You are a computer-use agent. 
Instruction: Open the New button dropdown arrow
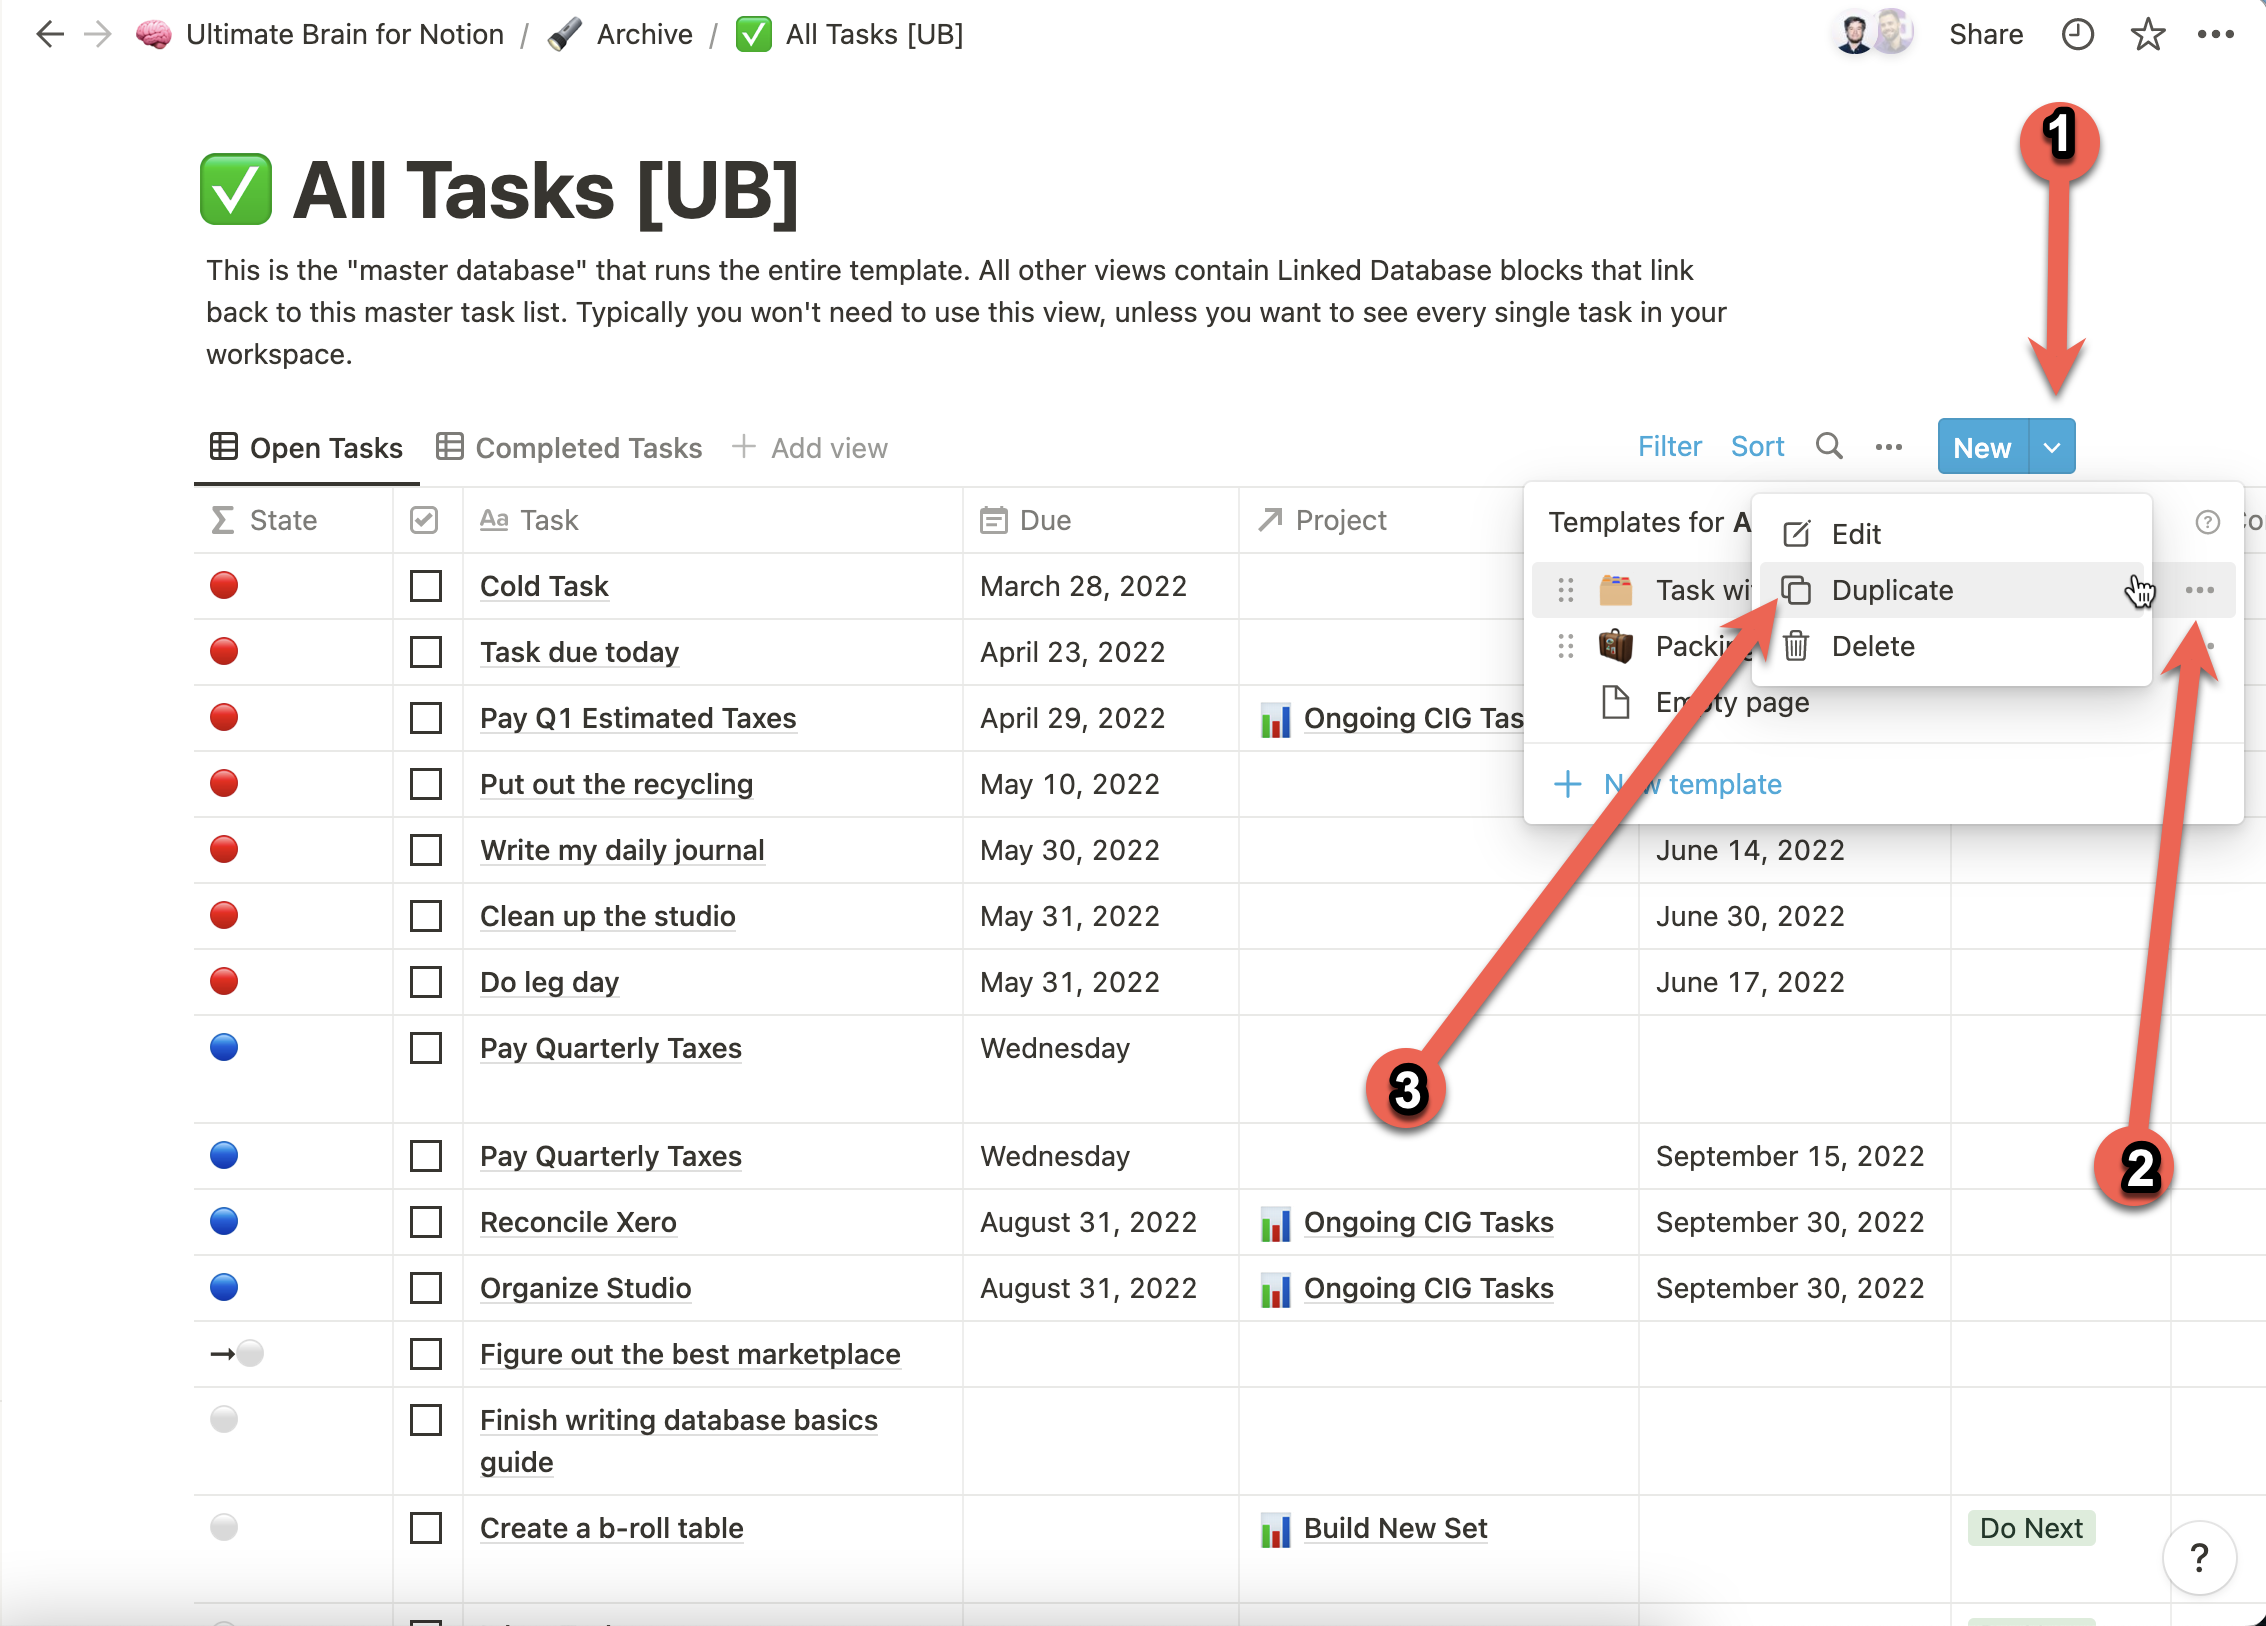[2052, 447]
